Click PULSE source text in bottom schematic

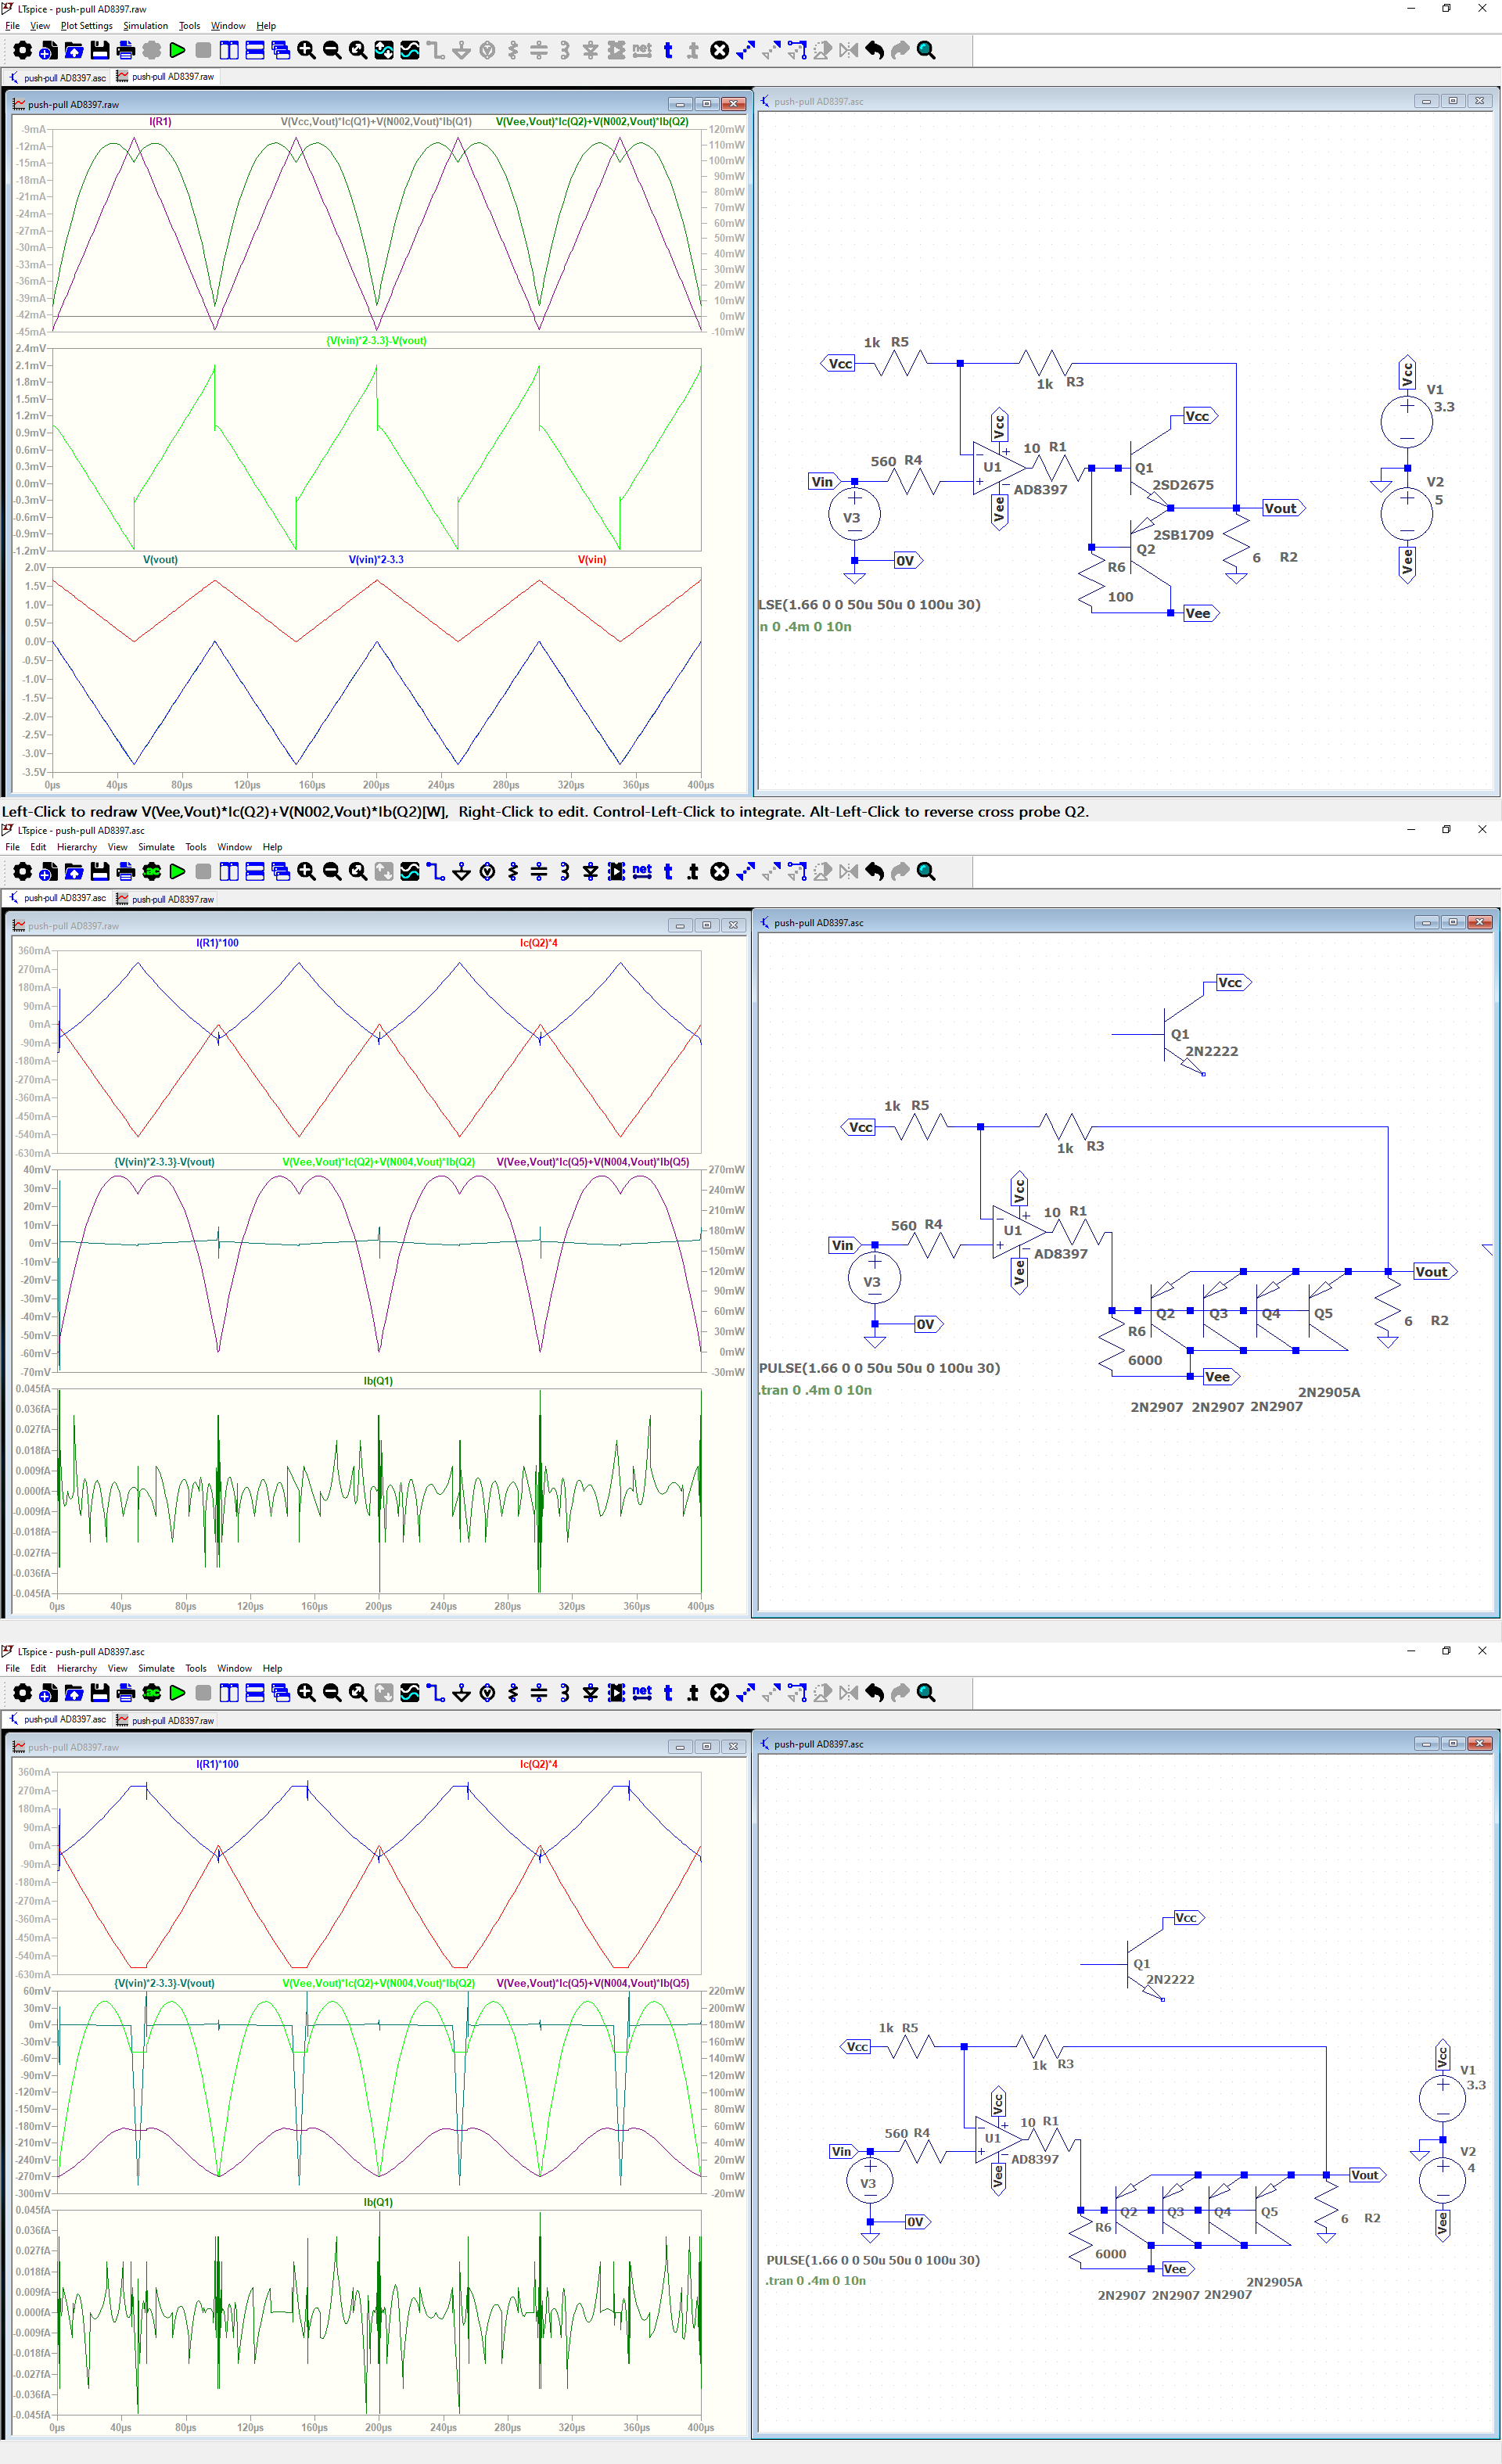pos(873,2260)
